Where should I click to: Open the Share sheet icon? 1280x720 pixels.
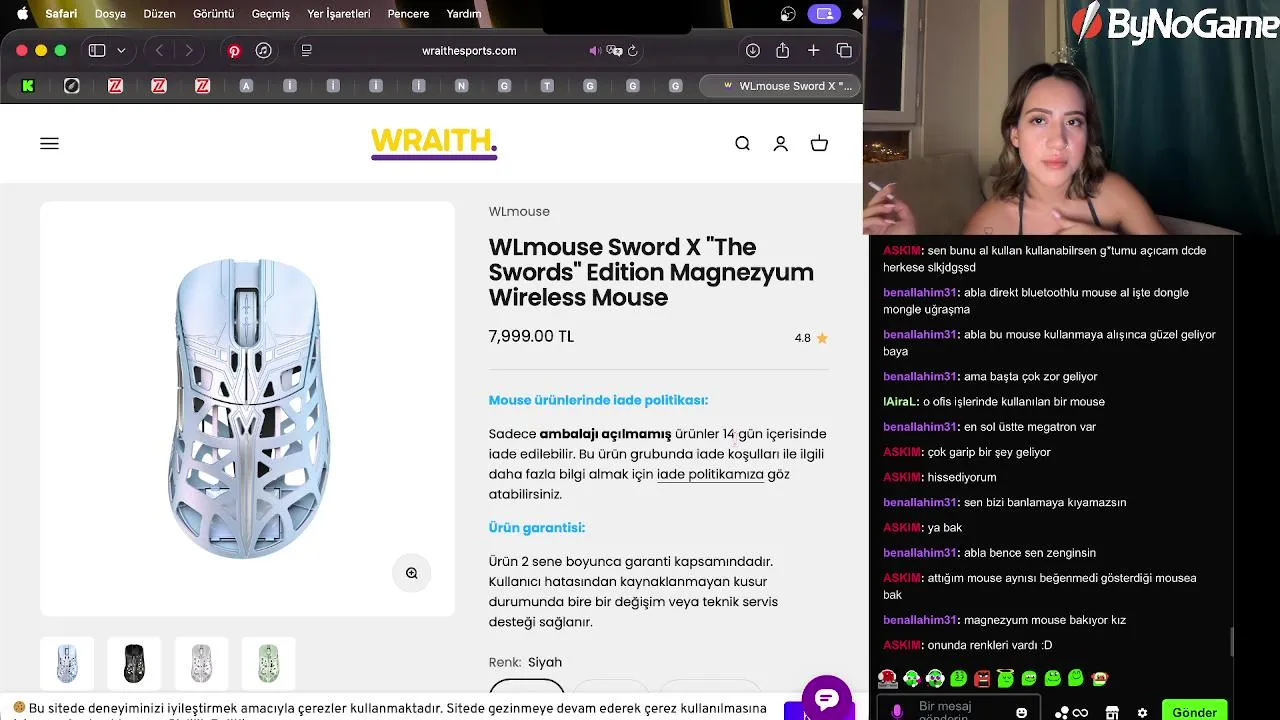click(783, 50)
